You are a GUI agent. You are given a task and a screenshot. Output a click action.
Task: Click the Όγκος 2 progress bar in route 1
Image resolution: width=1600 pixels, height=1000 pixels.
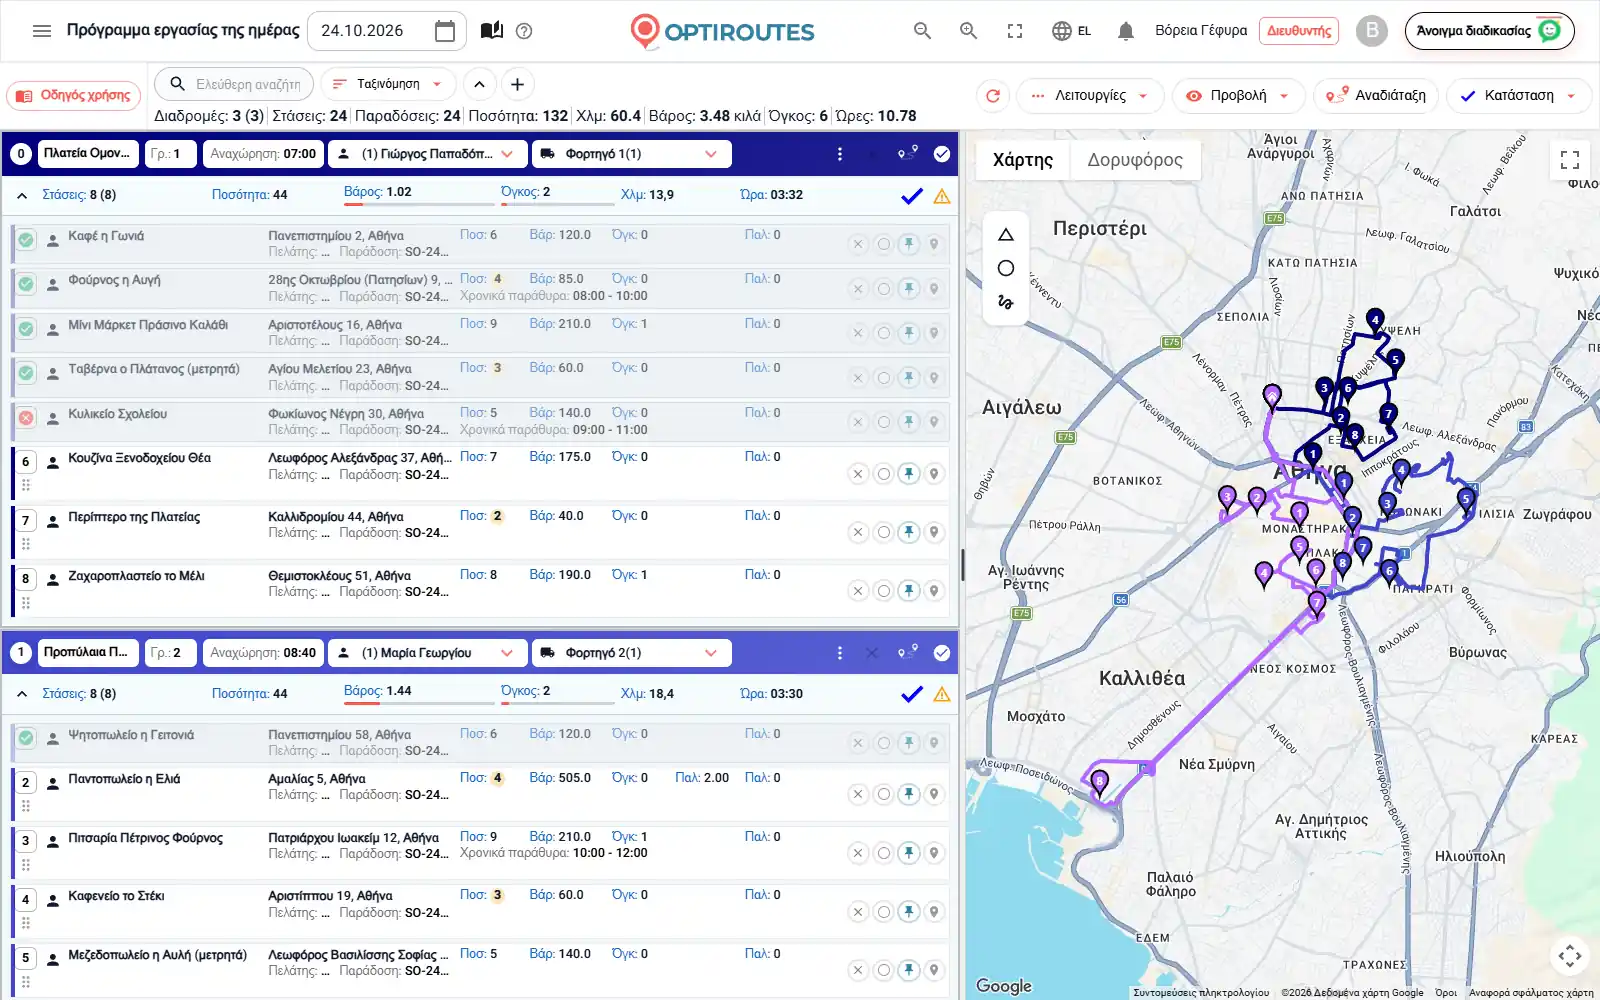[557, 703]
